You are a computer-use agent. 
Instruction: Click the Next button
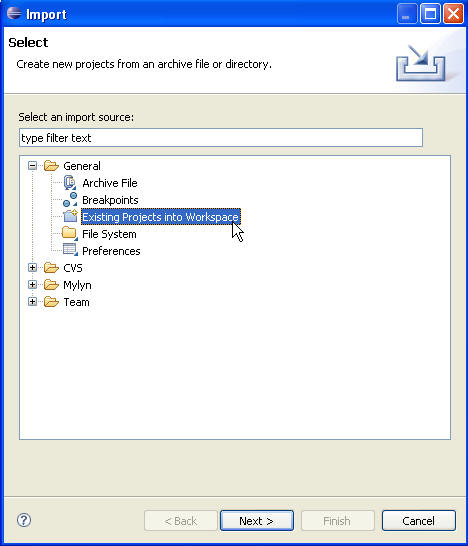[x=257, y=521]
